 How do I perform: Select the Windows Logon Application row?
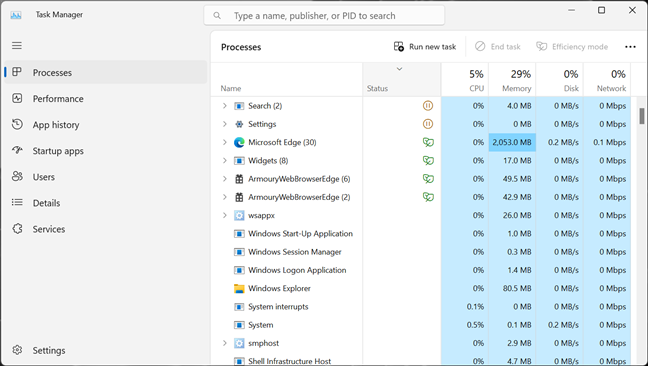(x=421, y=270)
